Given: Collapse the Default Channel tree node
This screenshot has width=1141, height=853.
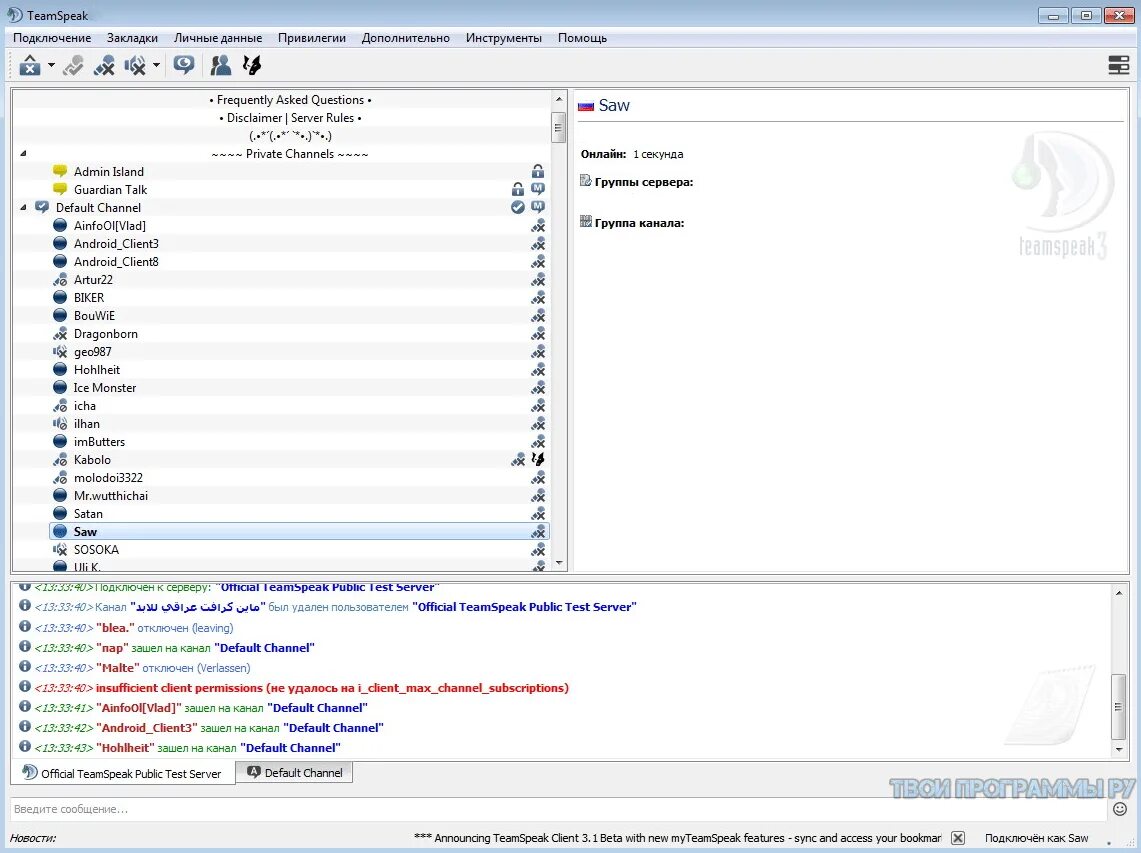Looking at the screenshot, I should point(23,207).
